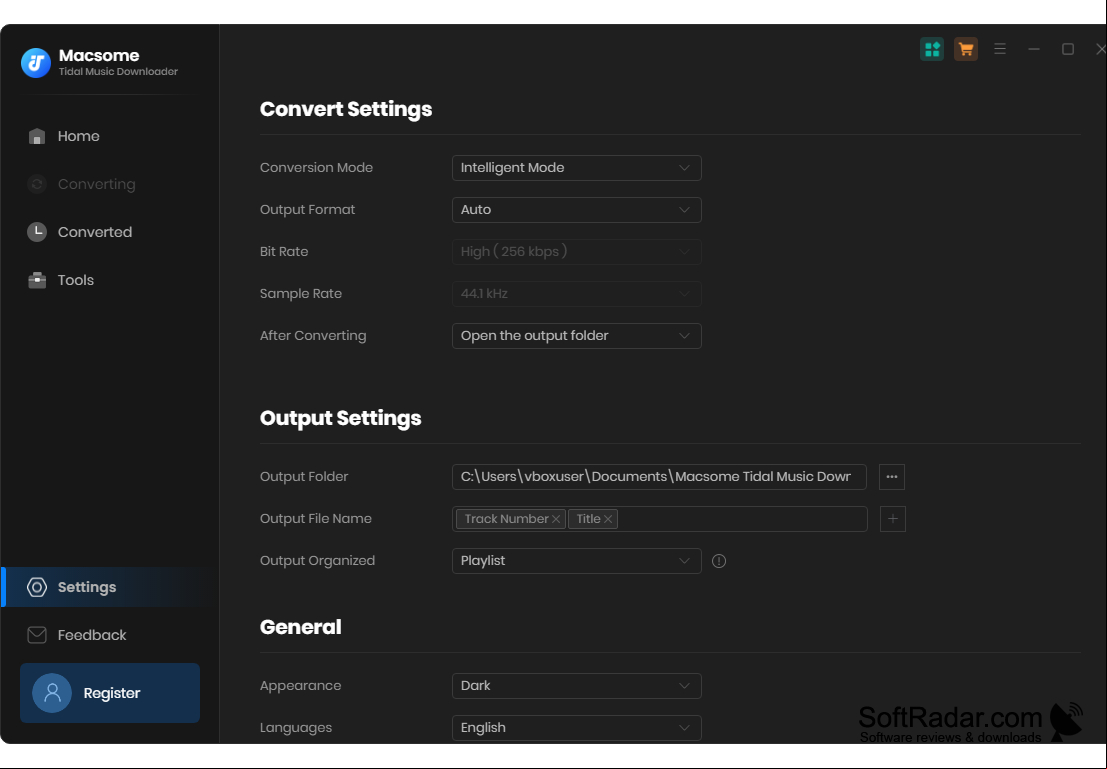This screenshot has height=769, width=1107.
Task: Click the General heading
Action: tap(301, 627)
